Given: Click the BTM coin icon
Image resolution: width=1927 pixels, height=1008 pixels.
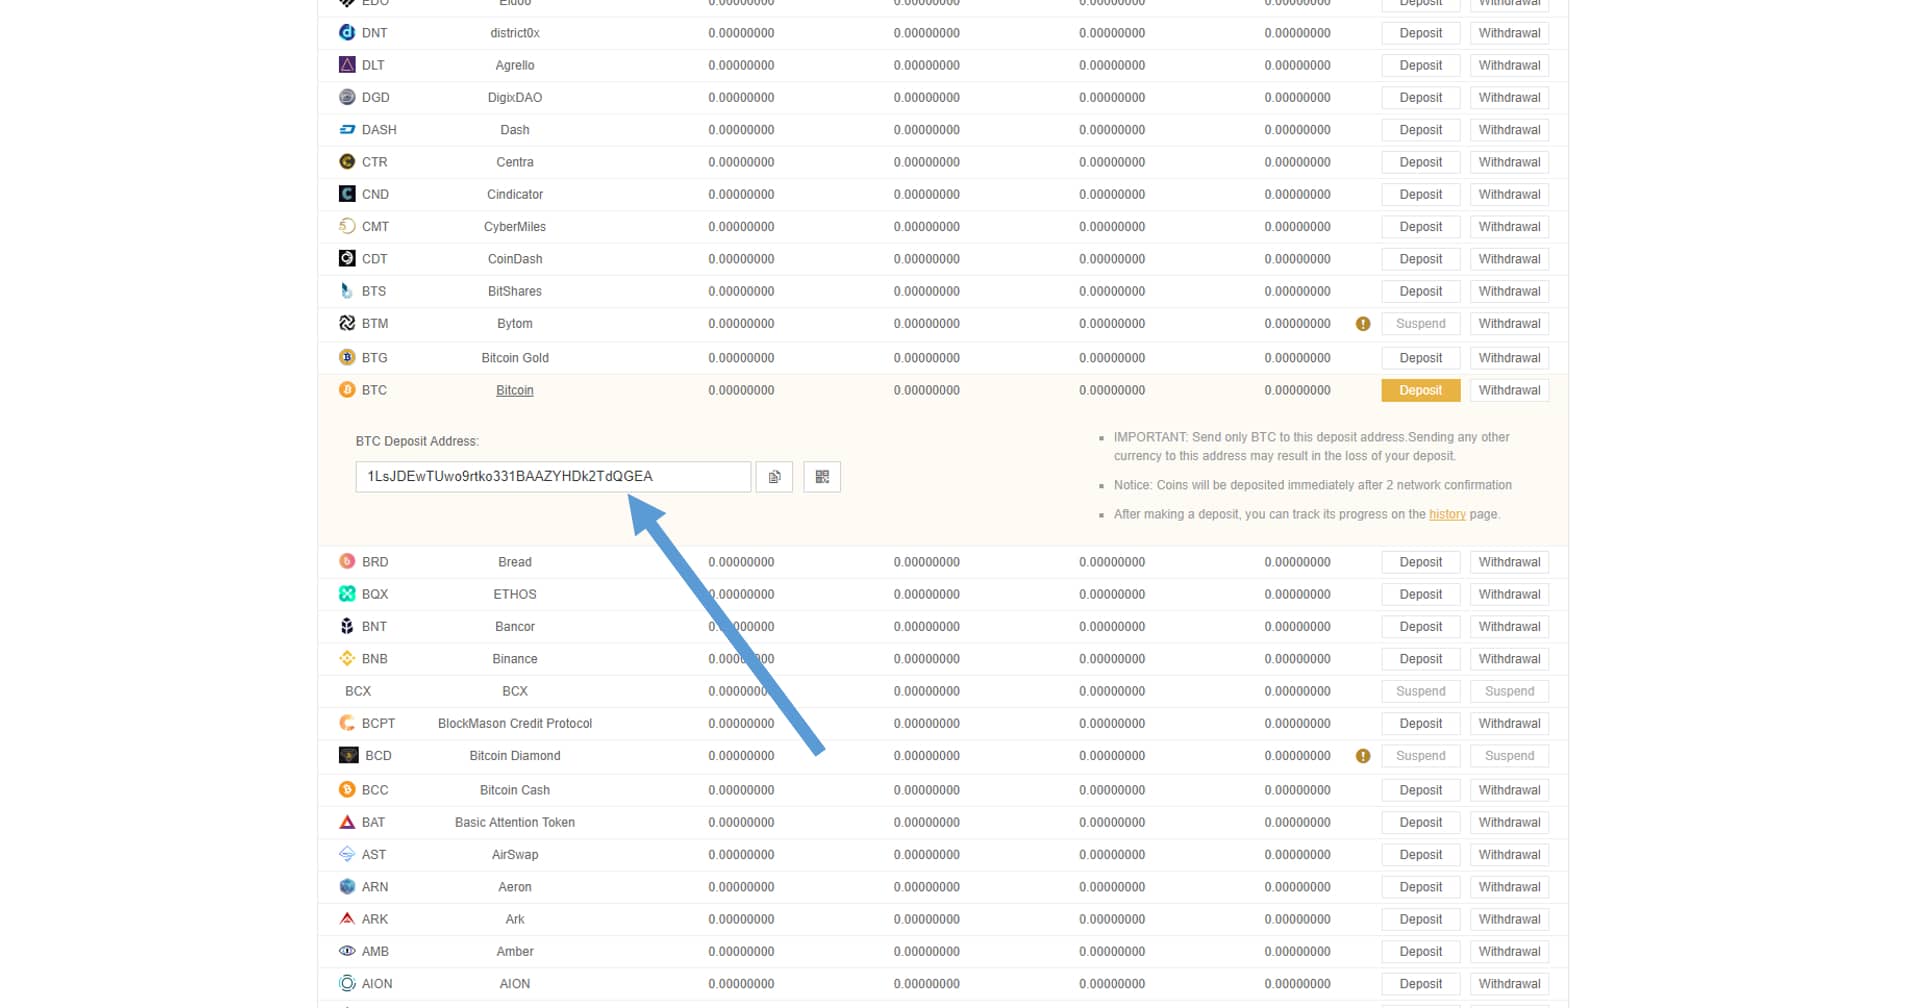Looking at the screenshot, I should (347, 323).
